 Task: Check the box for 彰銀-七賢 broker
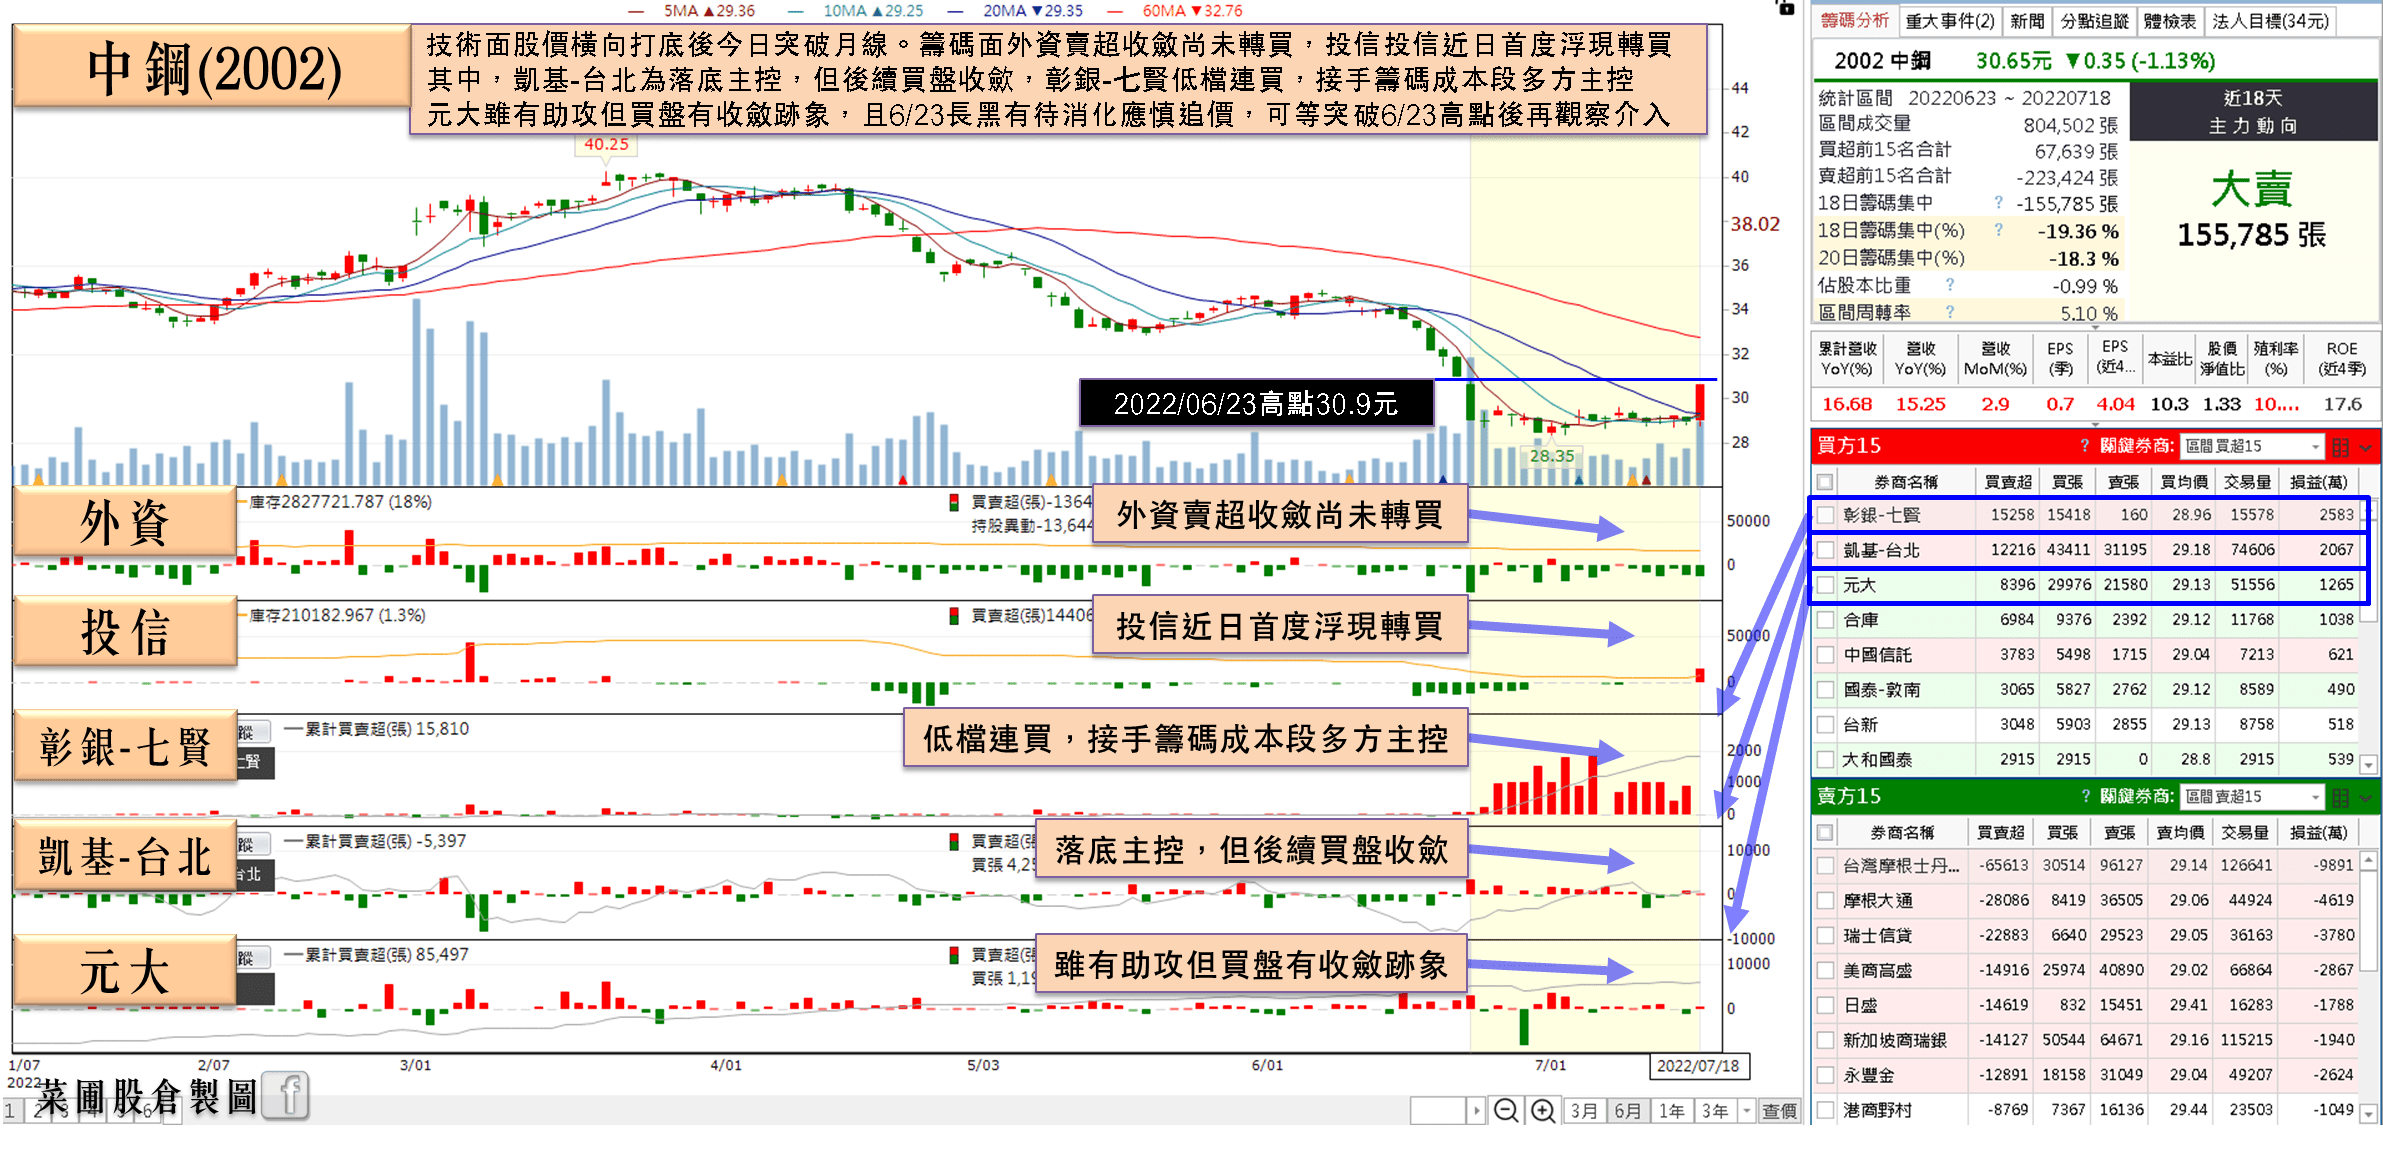(x=1826, y=515)
